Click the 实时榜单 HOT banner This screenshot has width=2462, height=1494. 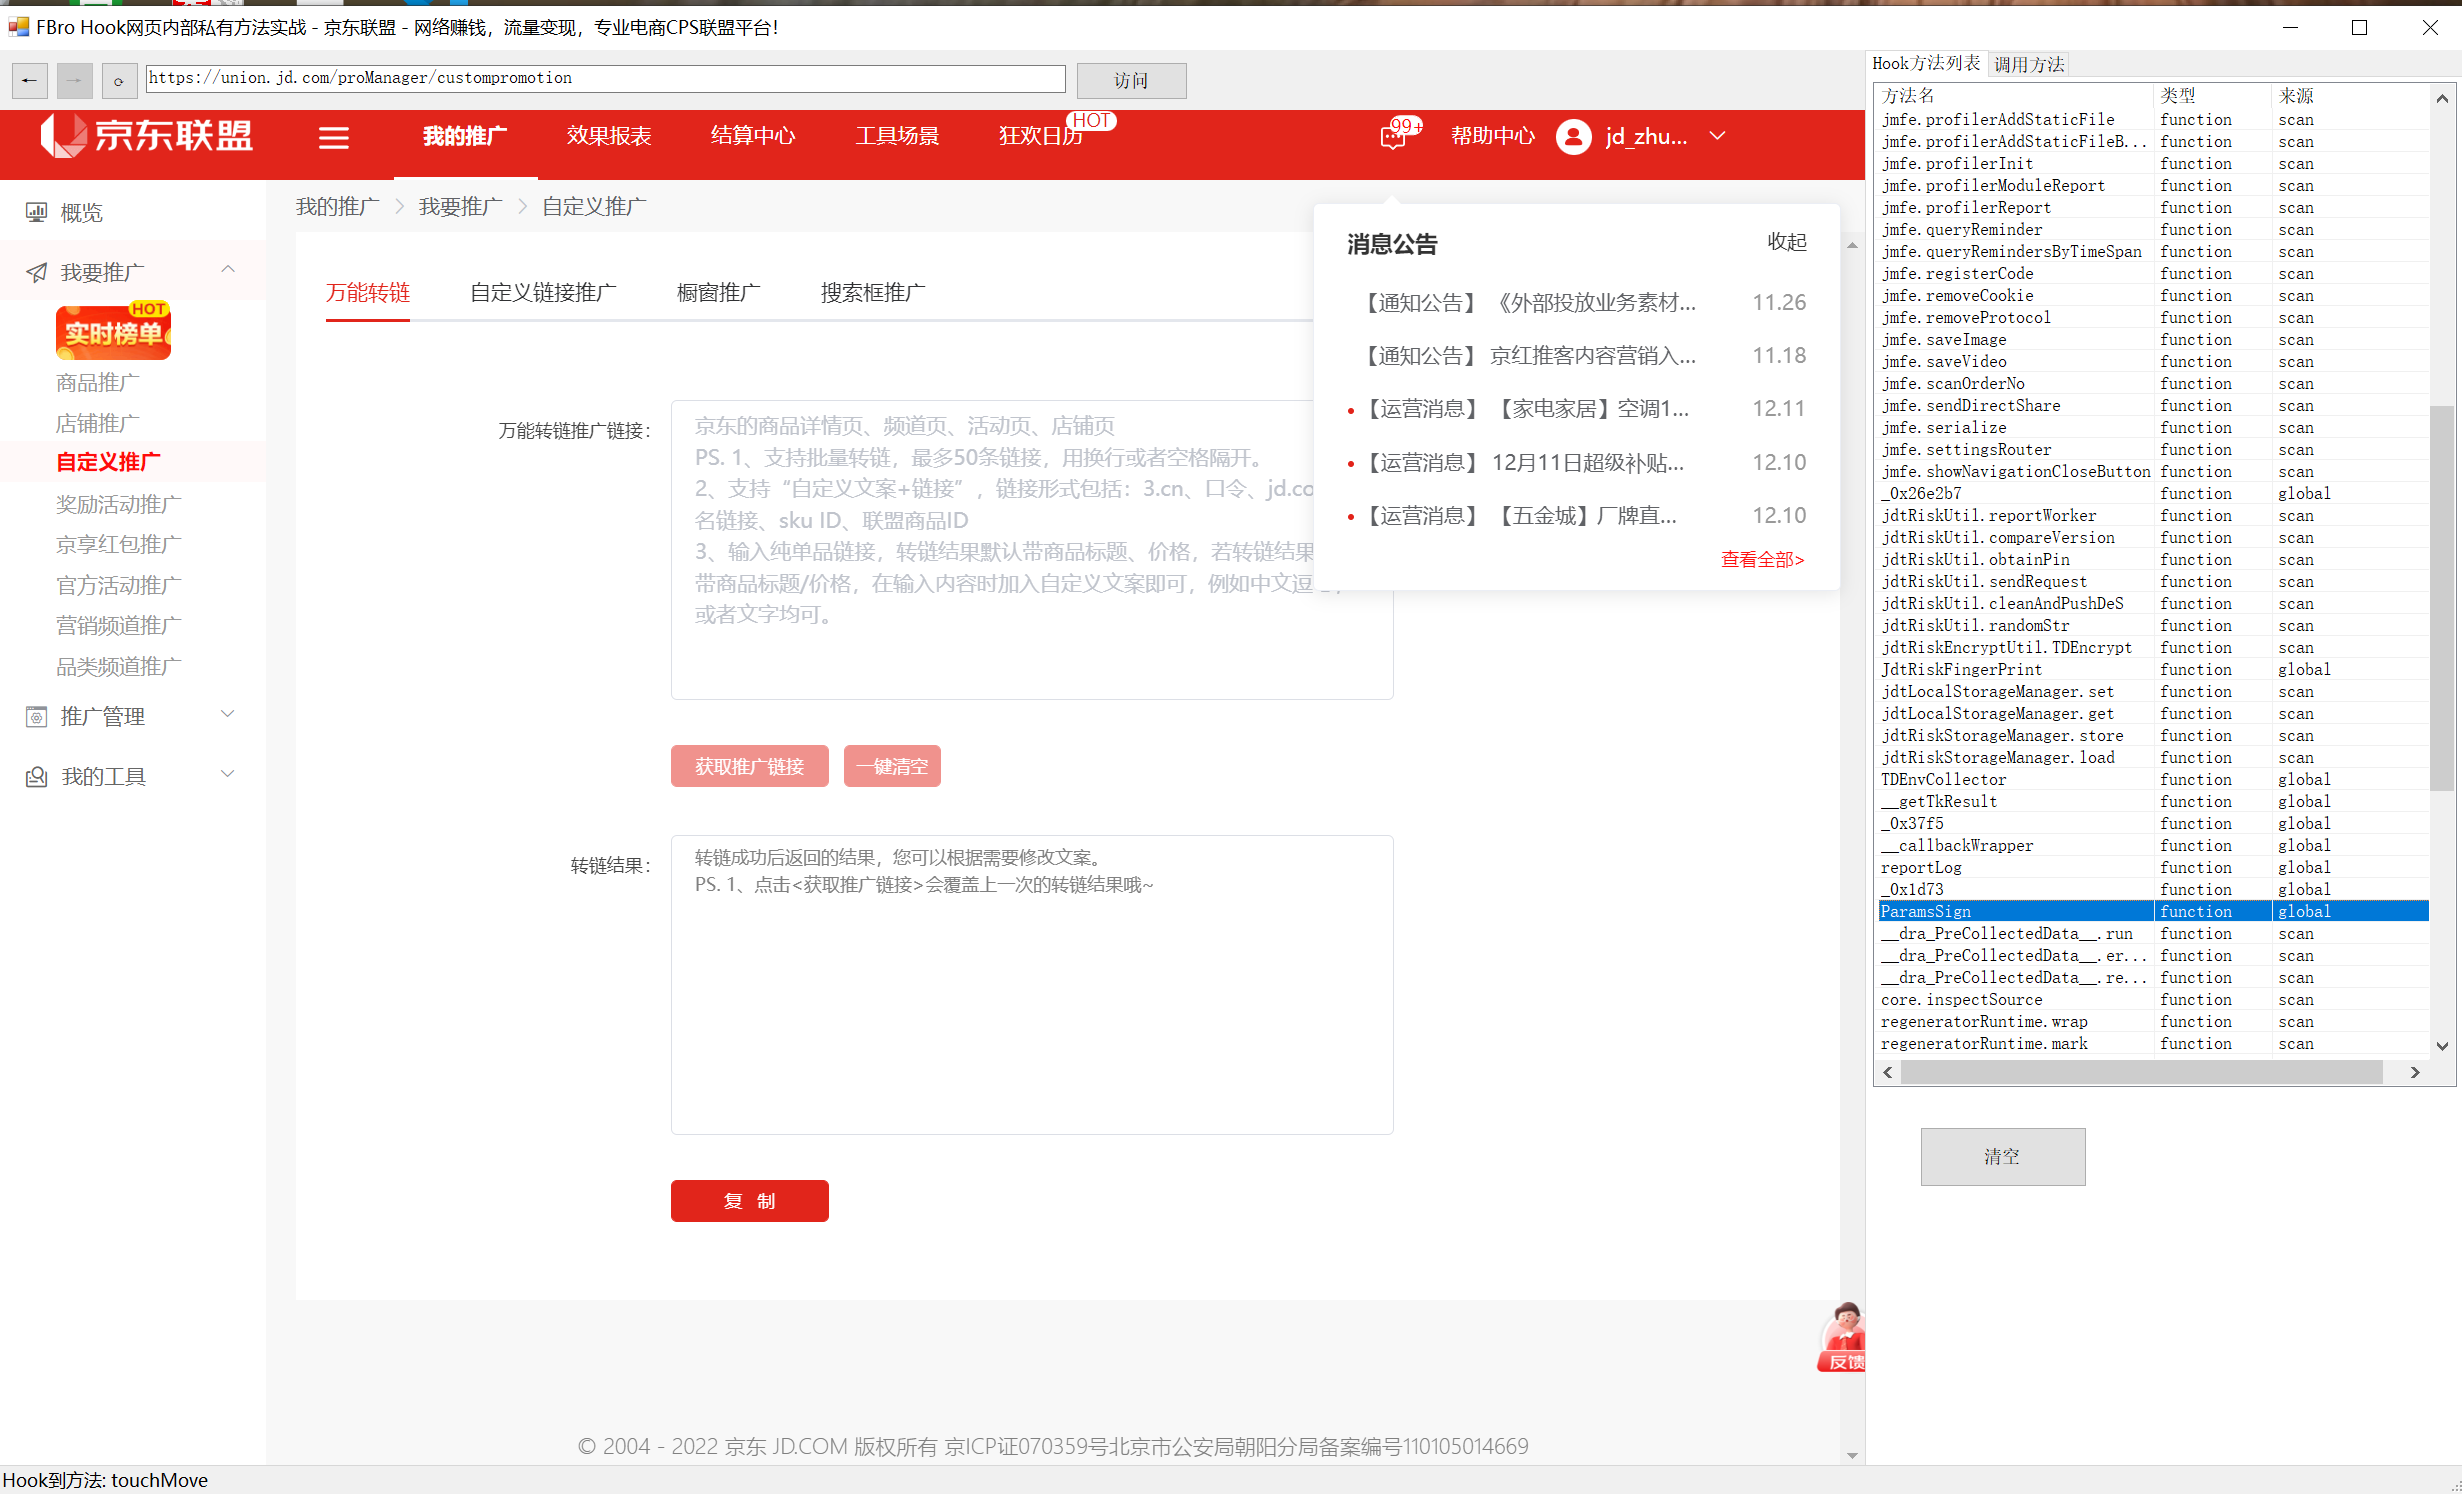(113, 331)
